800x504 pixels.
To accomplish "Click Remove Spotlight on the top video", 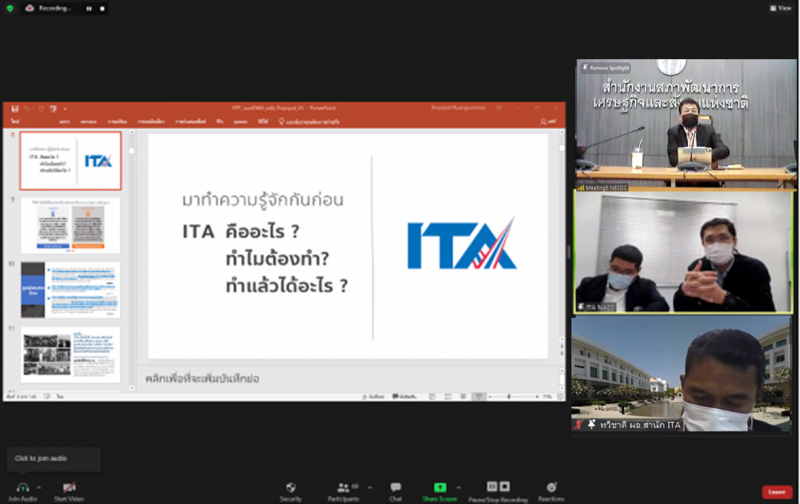I will (606, 67).
